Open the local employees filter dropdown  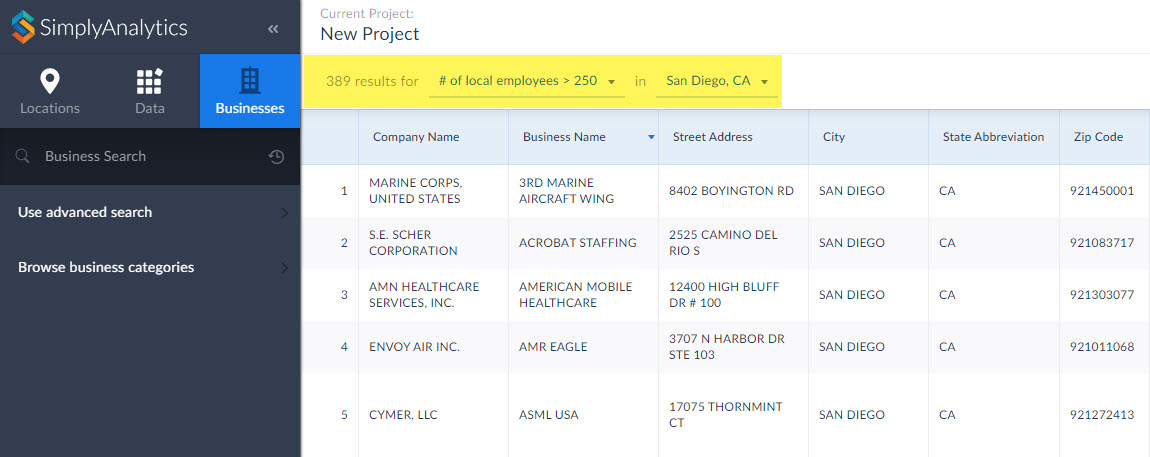527,81
